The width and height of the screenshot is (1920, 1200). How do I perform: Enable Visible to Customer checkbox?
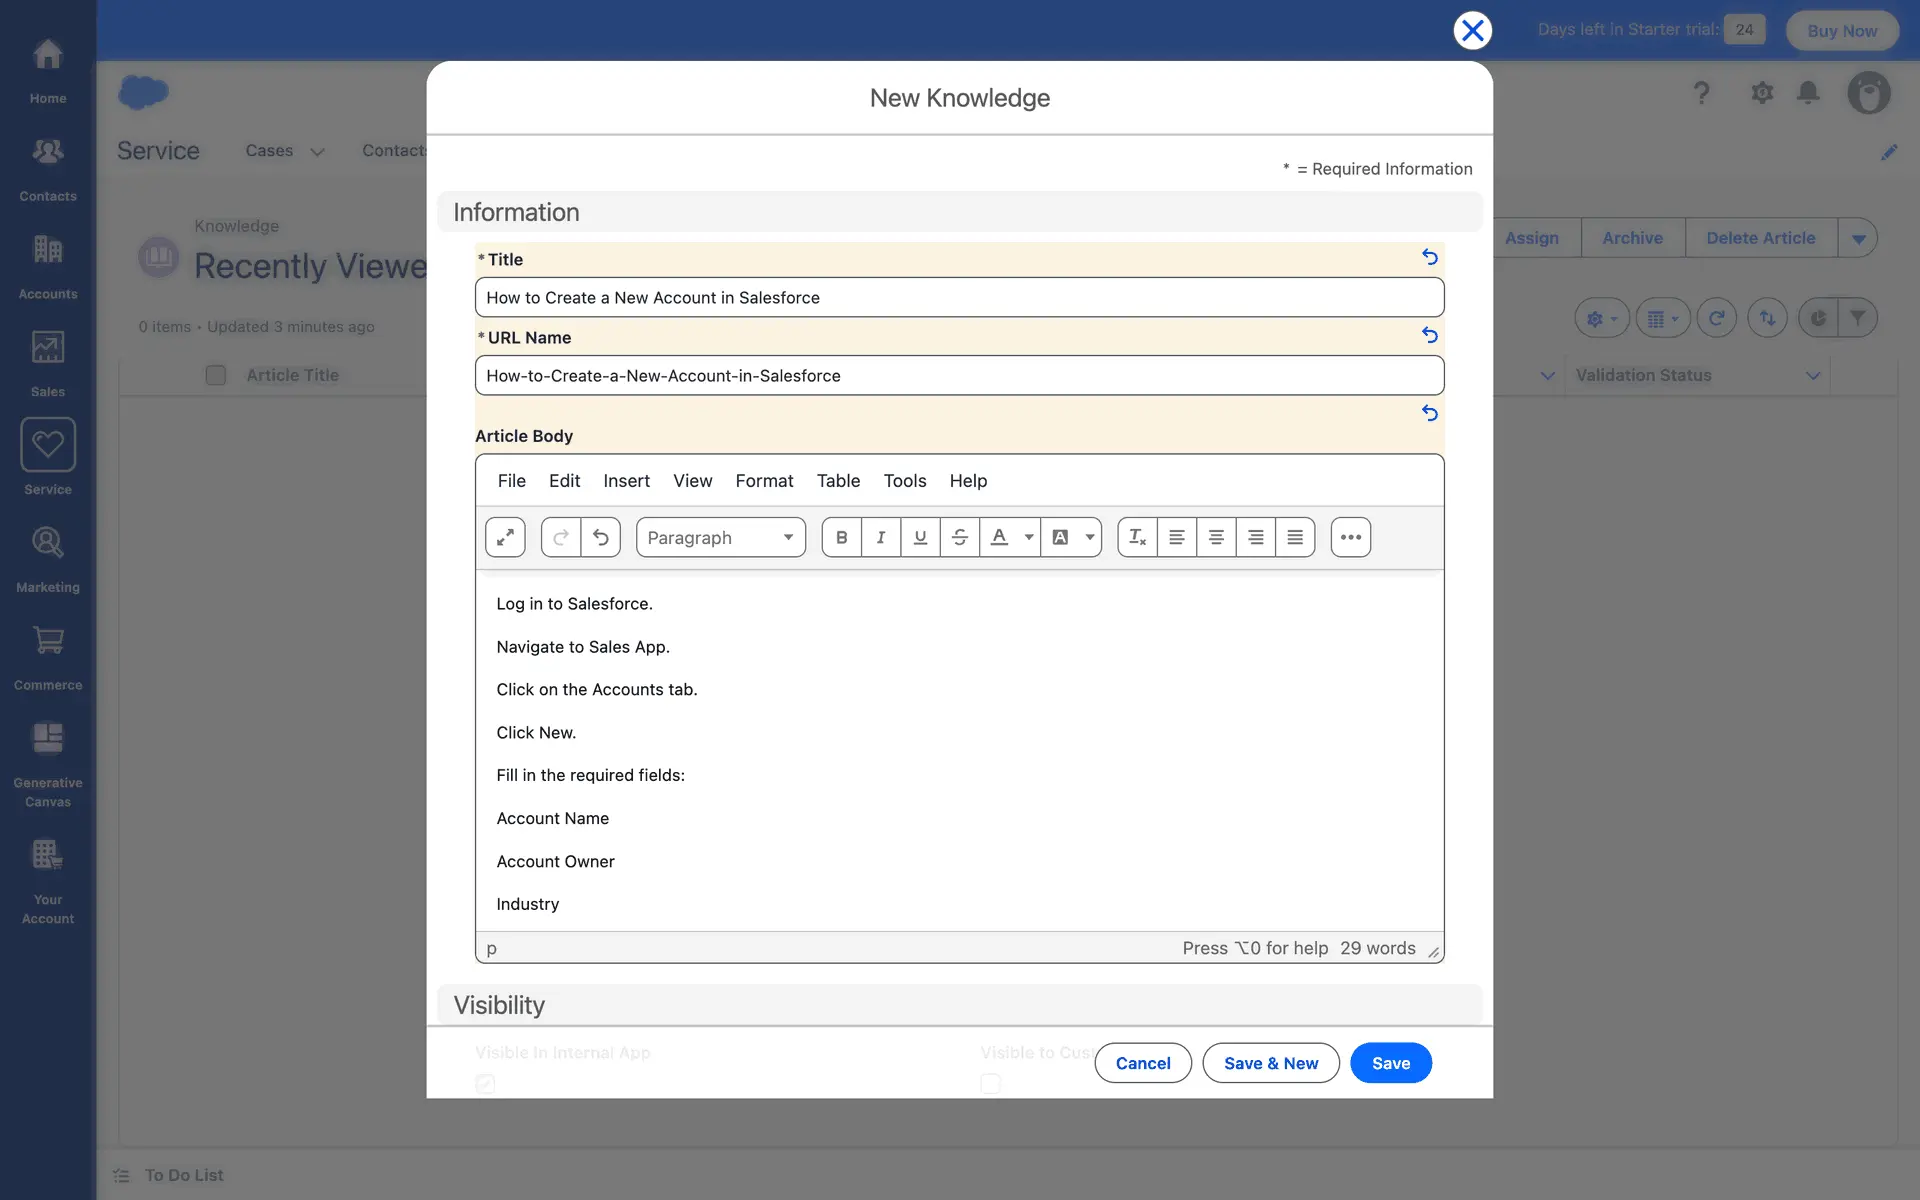click(990, 1083)
